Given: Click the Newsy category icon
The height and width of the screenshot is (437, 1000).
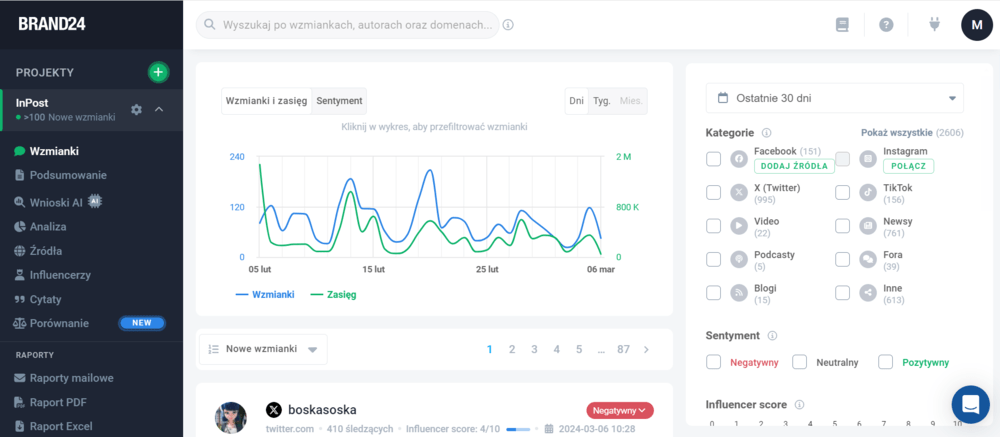Looking at the screenshot, I should 867,225.
